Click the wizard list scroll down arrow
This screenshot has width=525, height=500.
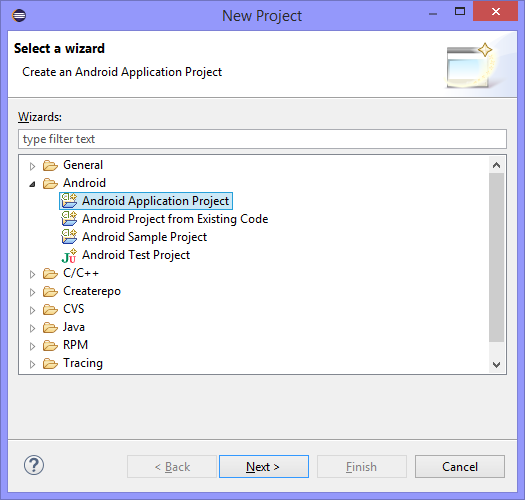[497, 364]
